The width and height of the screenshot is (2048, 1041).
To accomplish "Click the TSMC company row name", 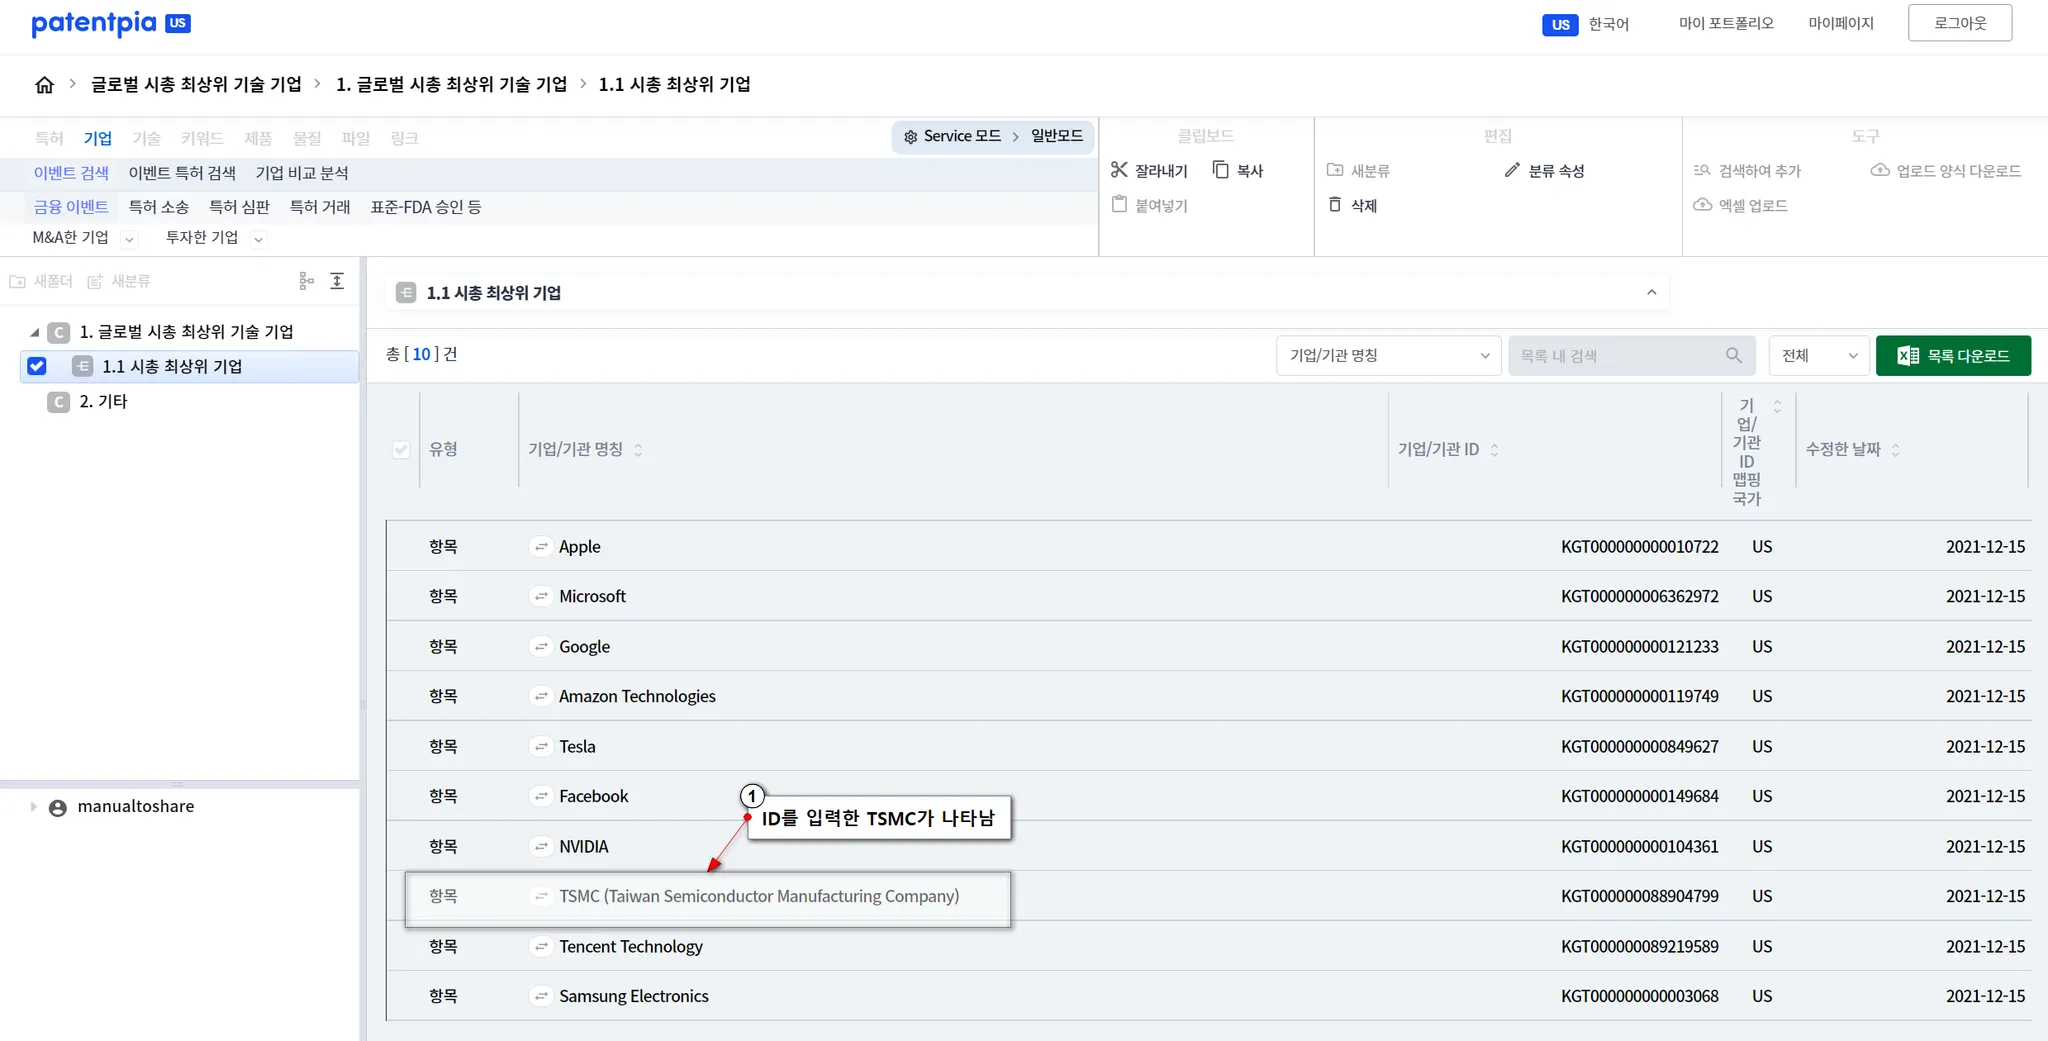I will tap(759, 896).
